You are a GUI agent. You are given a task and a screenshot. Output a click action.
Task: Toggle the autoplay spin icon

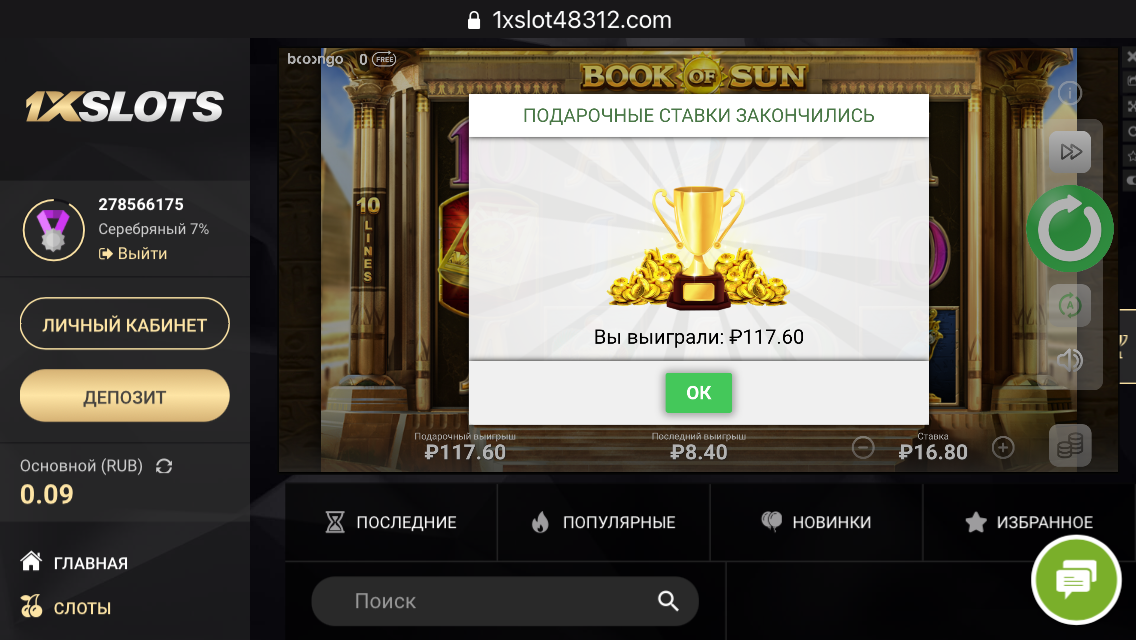click(1070, 305)
